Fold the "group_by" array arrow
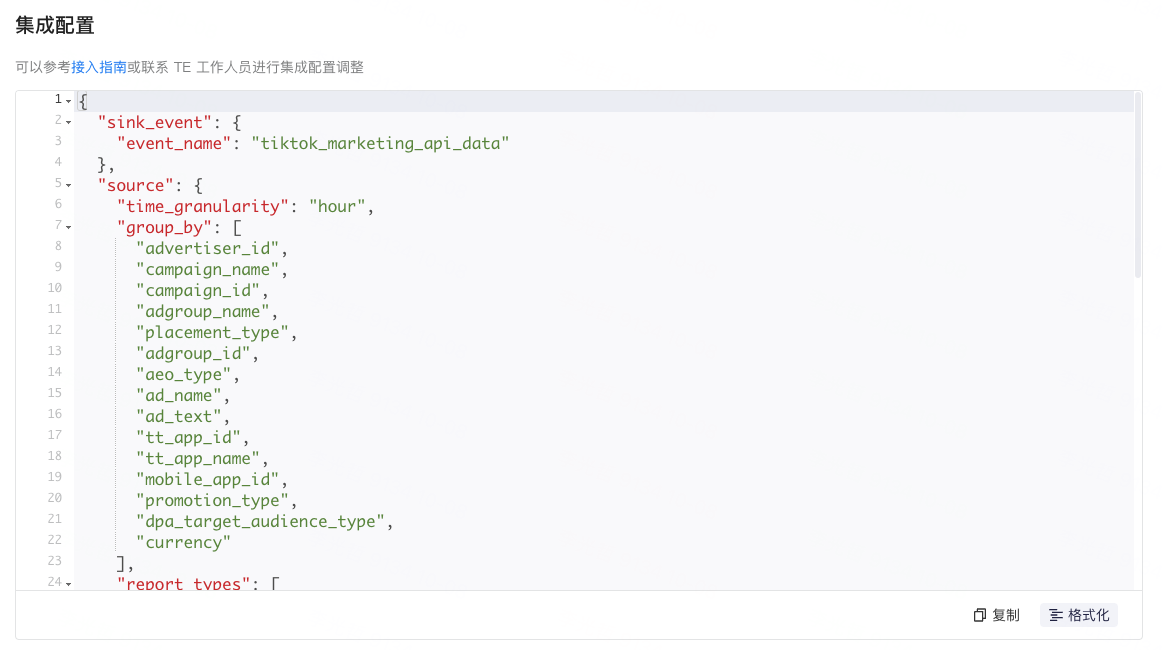Viewport: 1163px width, 650px height. (x=68, y=227)
